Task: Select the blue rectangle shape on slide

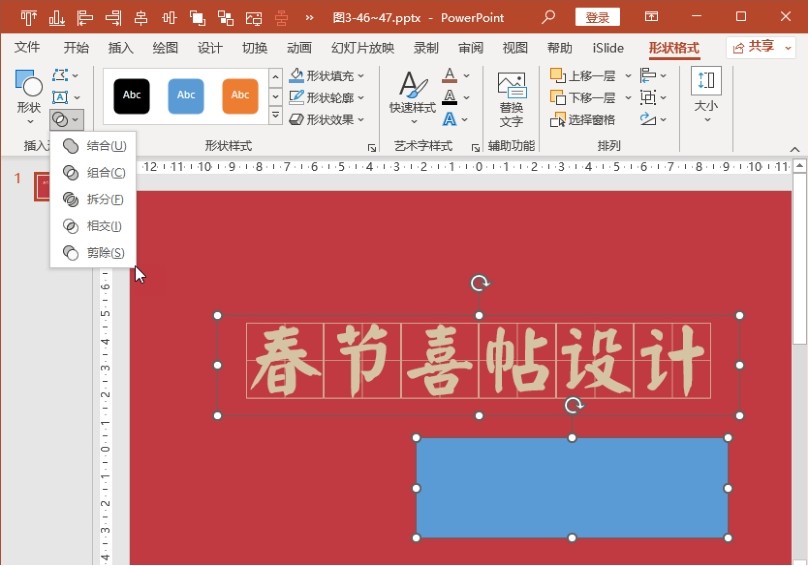Action: pyautogui.click(x=571, y=487)
